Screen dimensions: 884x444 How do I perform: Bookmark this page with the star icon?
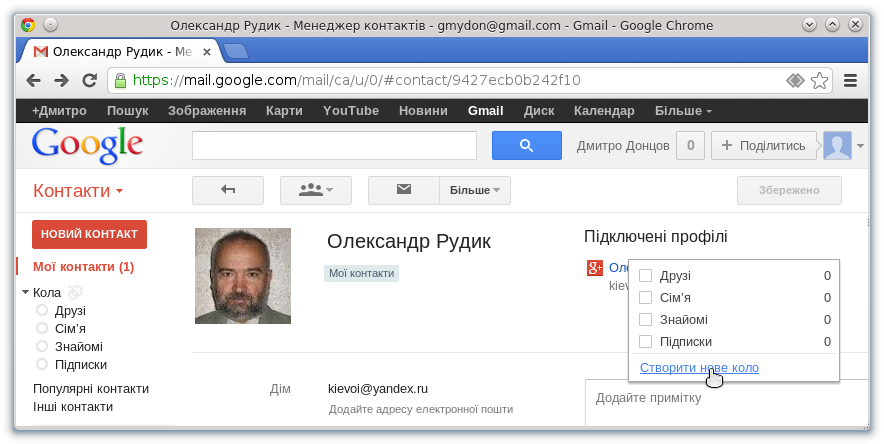click(819, 81)
